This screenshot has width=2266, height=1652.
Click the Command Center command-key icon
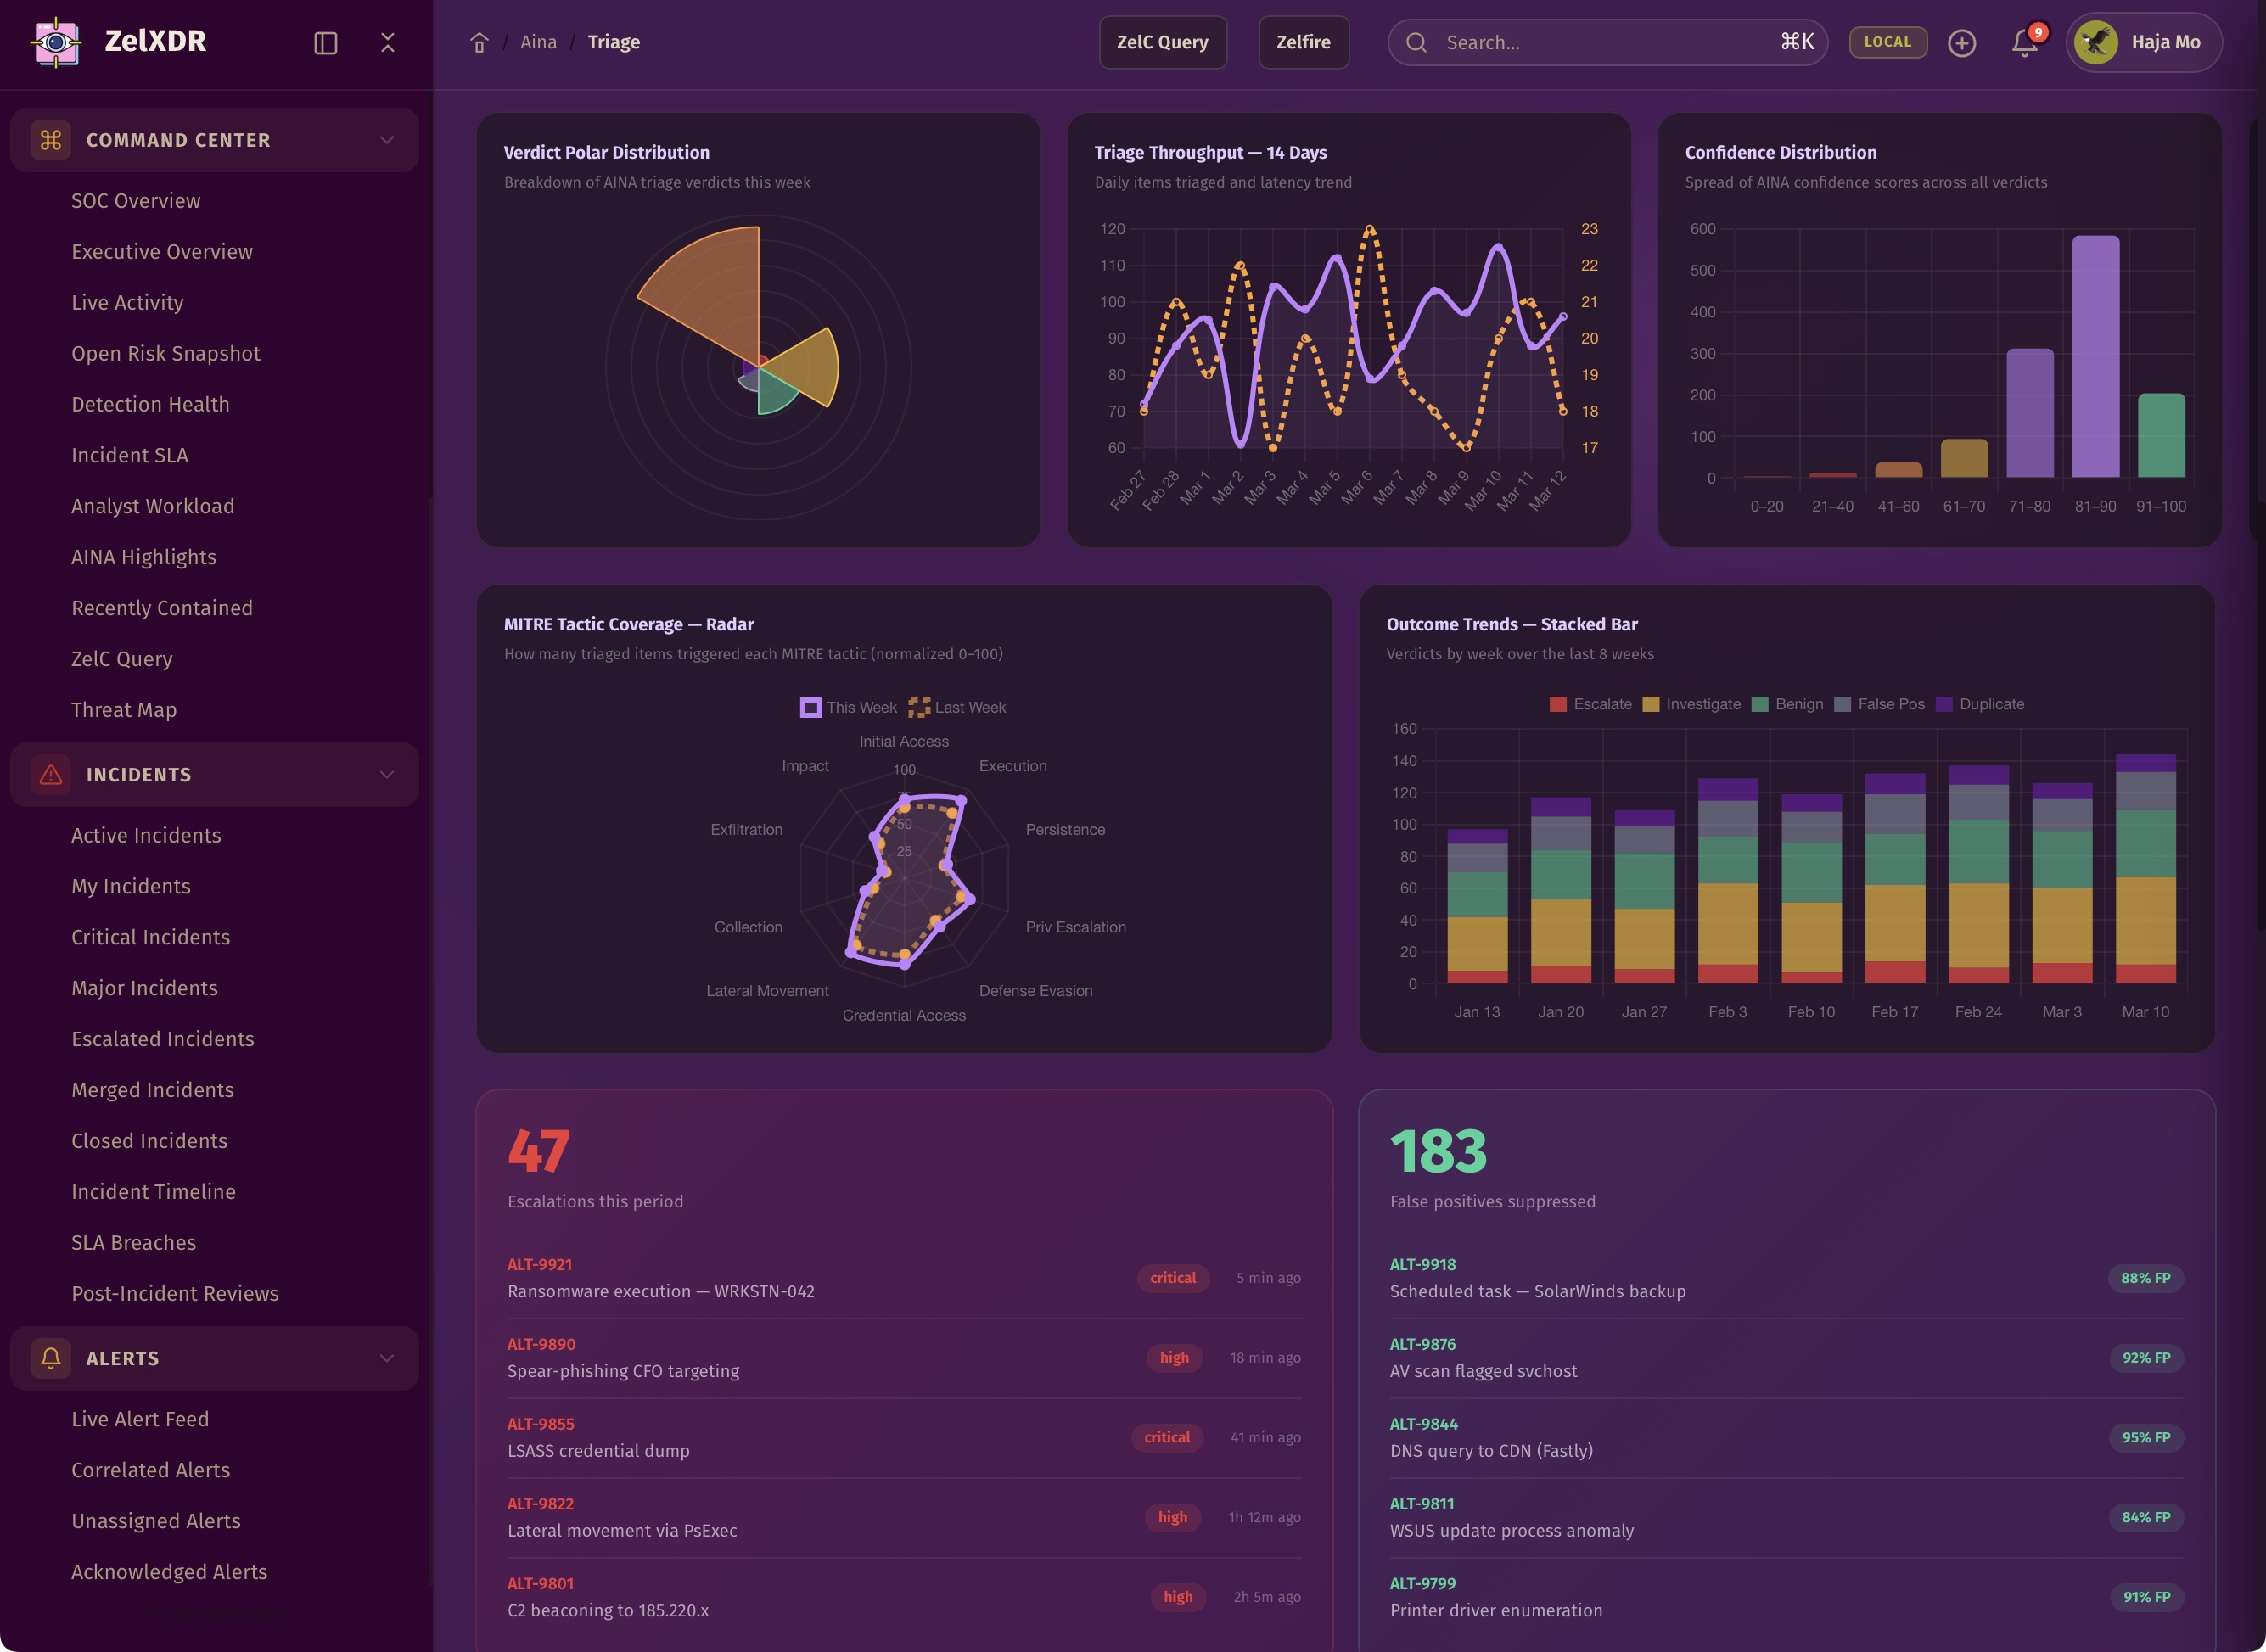tap(51, 140)
